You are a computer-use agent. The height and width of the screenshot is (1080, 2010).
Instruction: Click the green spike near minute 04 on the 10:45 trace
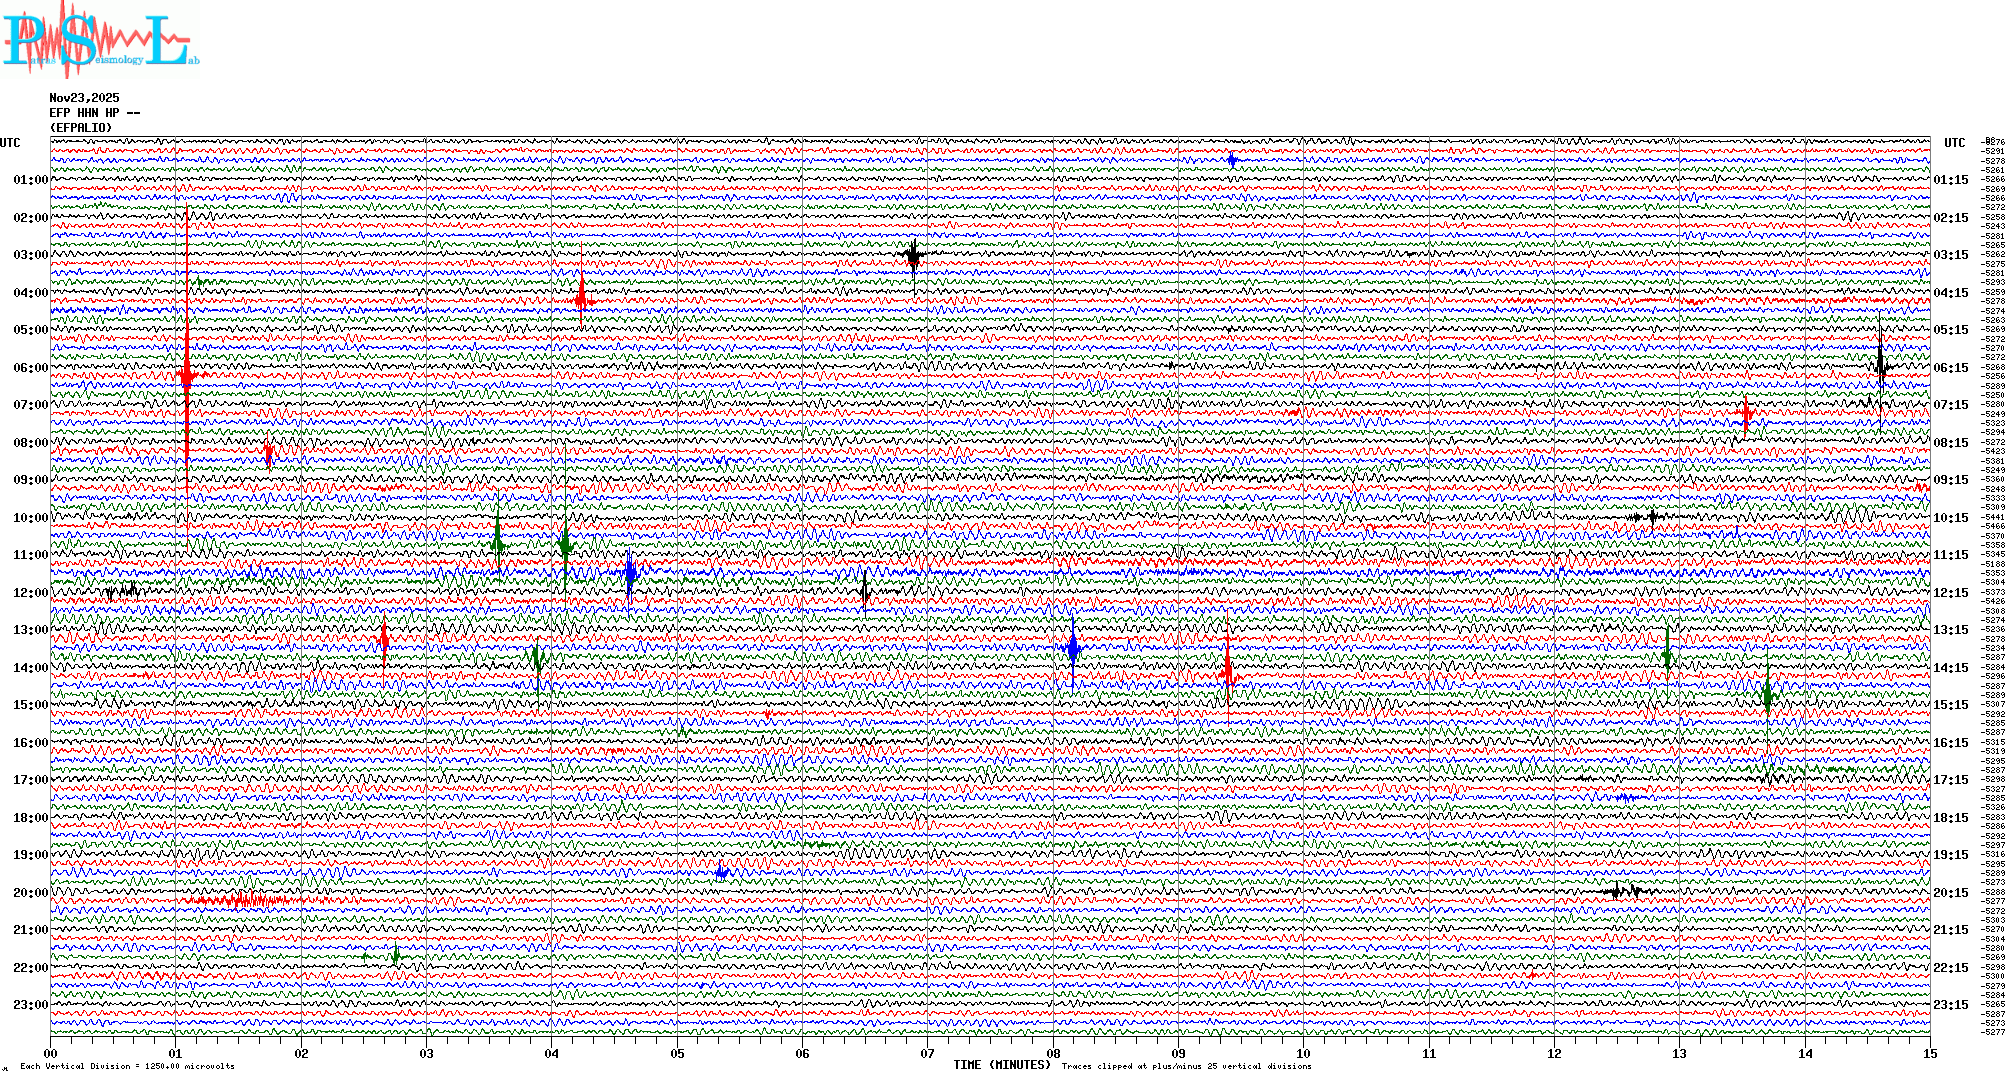565,545
